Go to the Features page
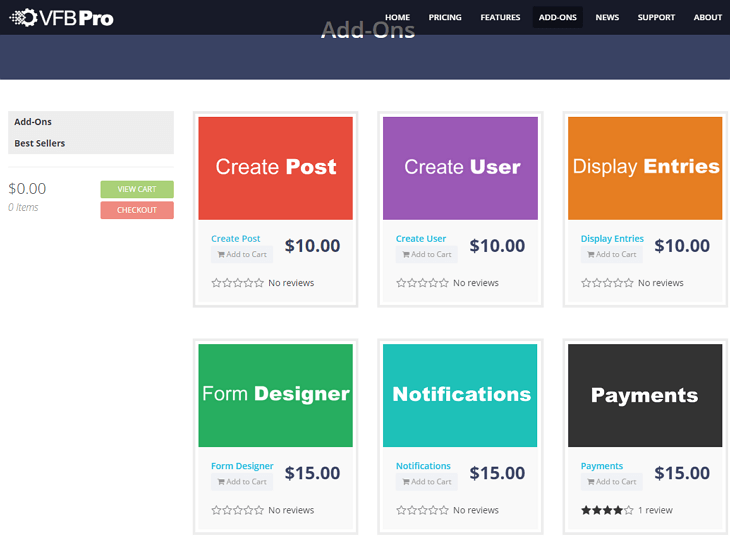This screenshot has width=730, height=538. [500, 17]
